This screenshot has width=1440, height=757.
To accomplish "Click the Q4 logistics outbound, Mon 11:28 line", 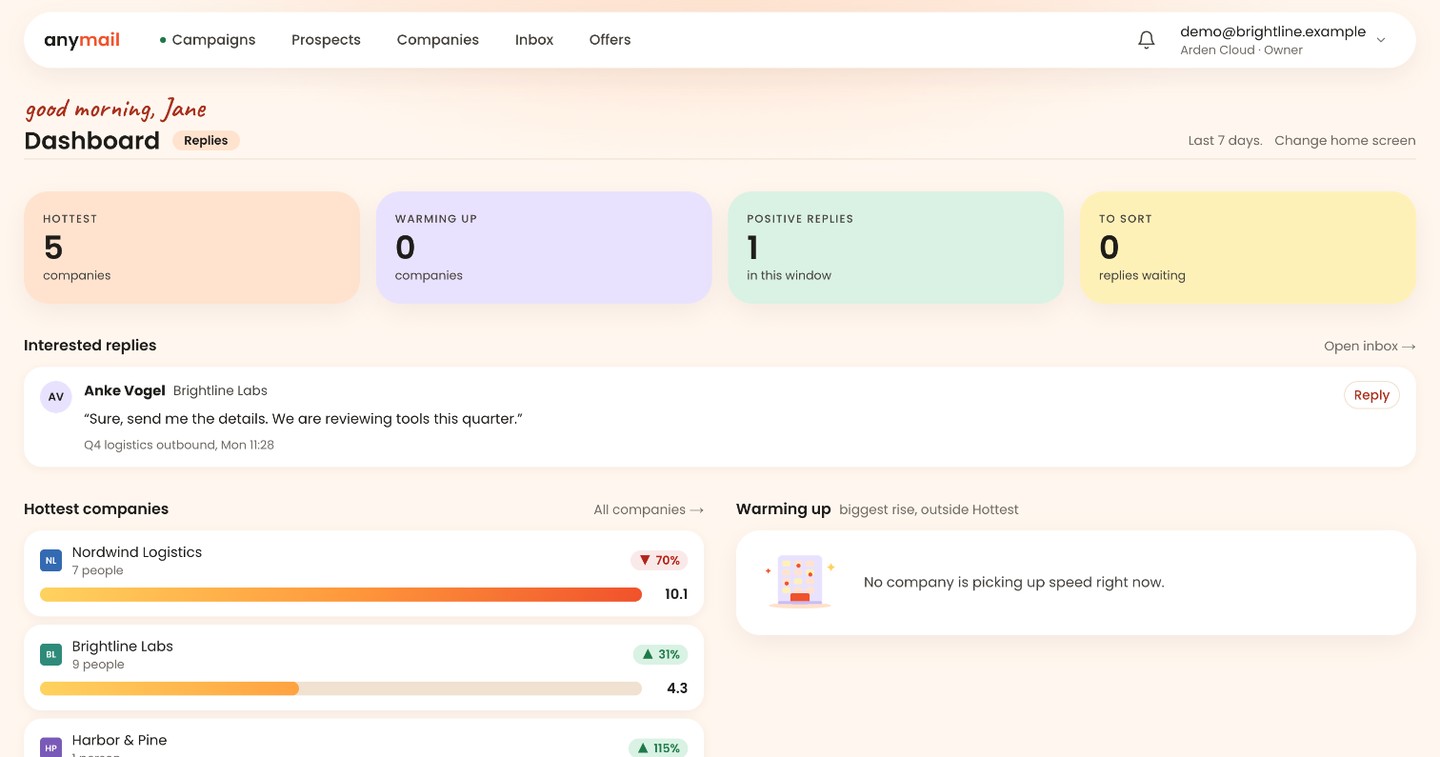I will click(179, 445).
